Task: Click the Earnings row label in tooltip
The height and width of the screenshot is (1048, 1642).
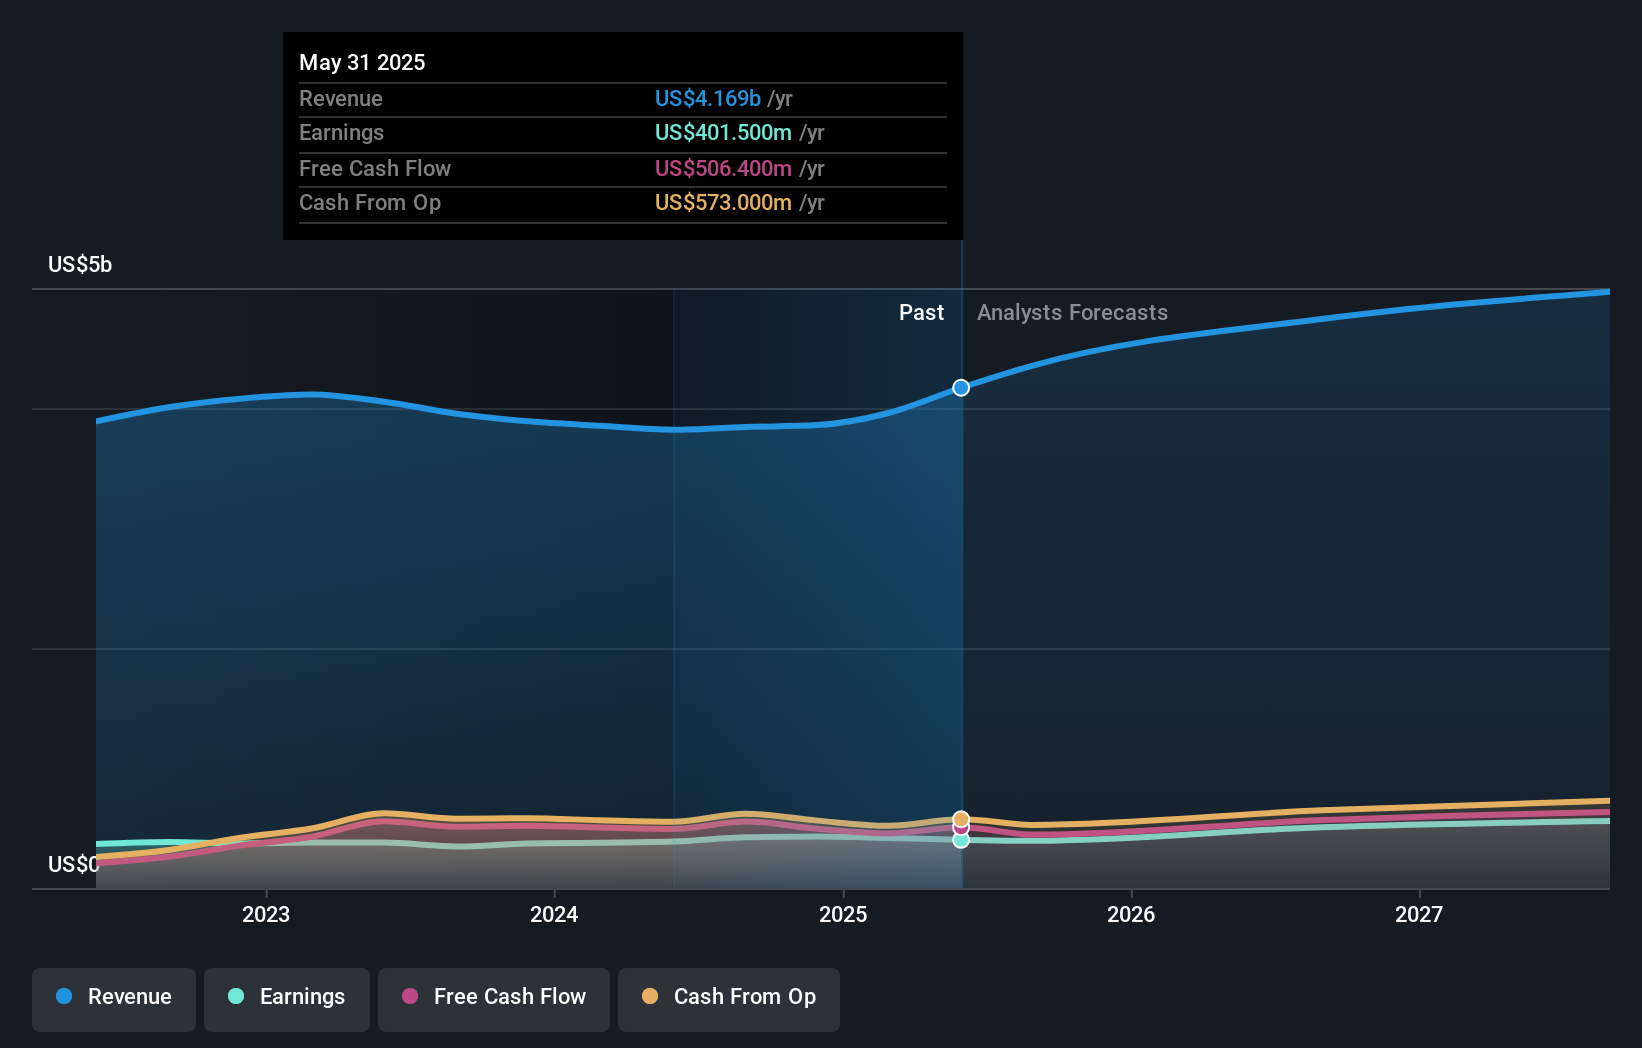Action: (x=341, y=132)
